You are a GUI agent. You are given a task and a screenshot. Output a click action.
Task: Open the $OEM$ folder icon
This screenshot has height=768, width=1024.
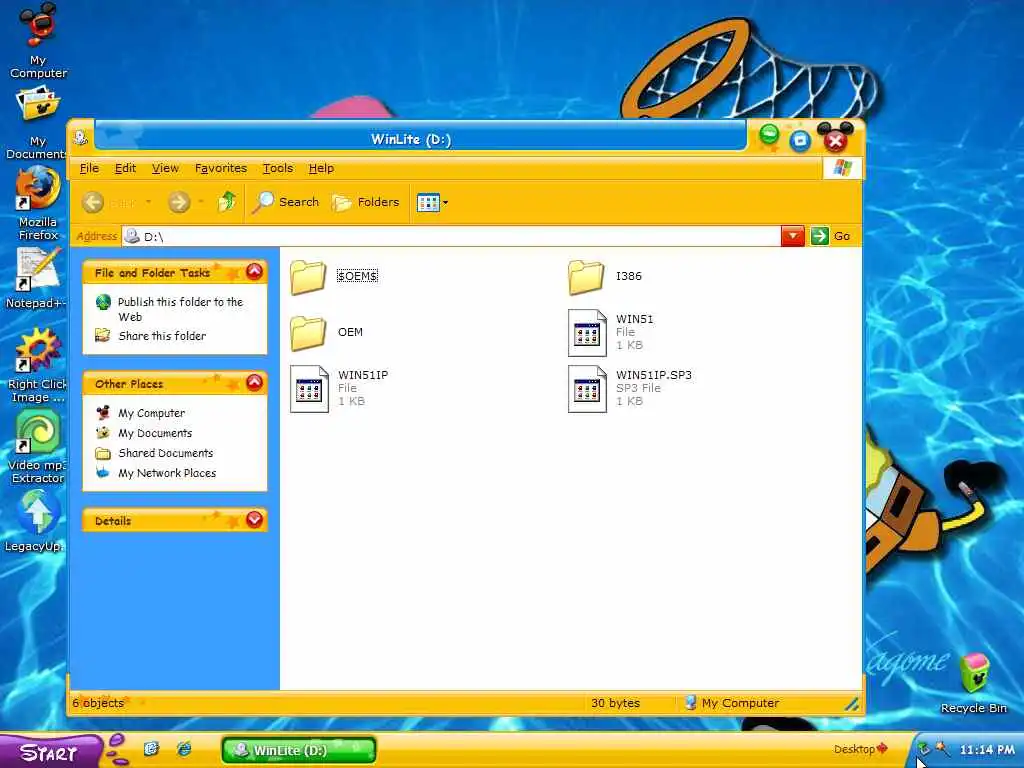pos(308,277)
